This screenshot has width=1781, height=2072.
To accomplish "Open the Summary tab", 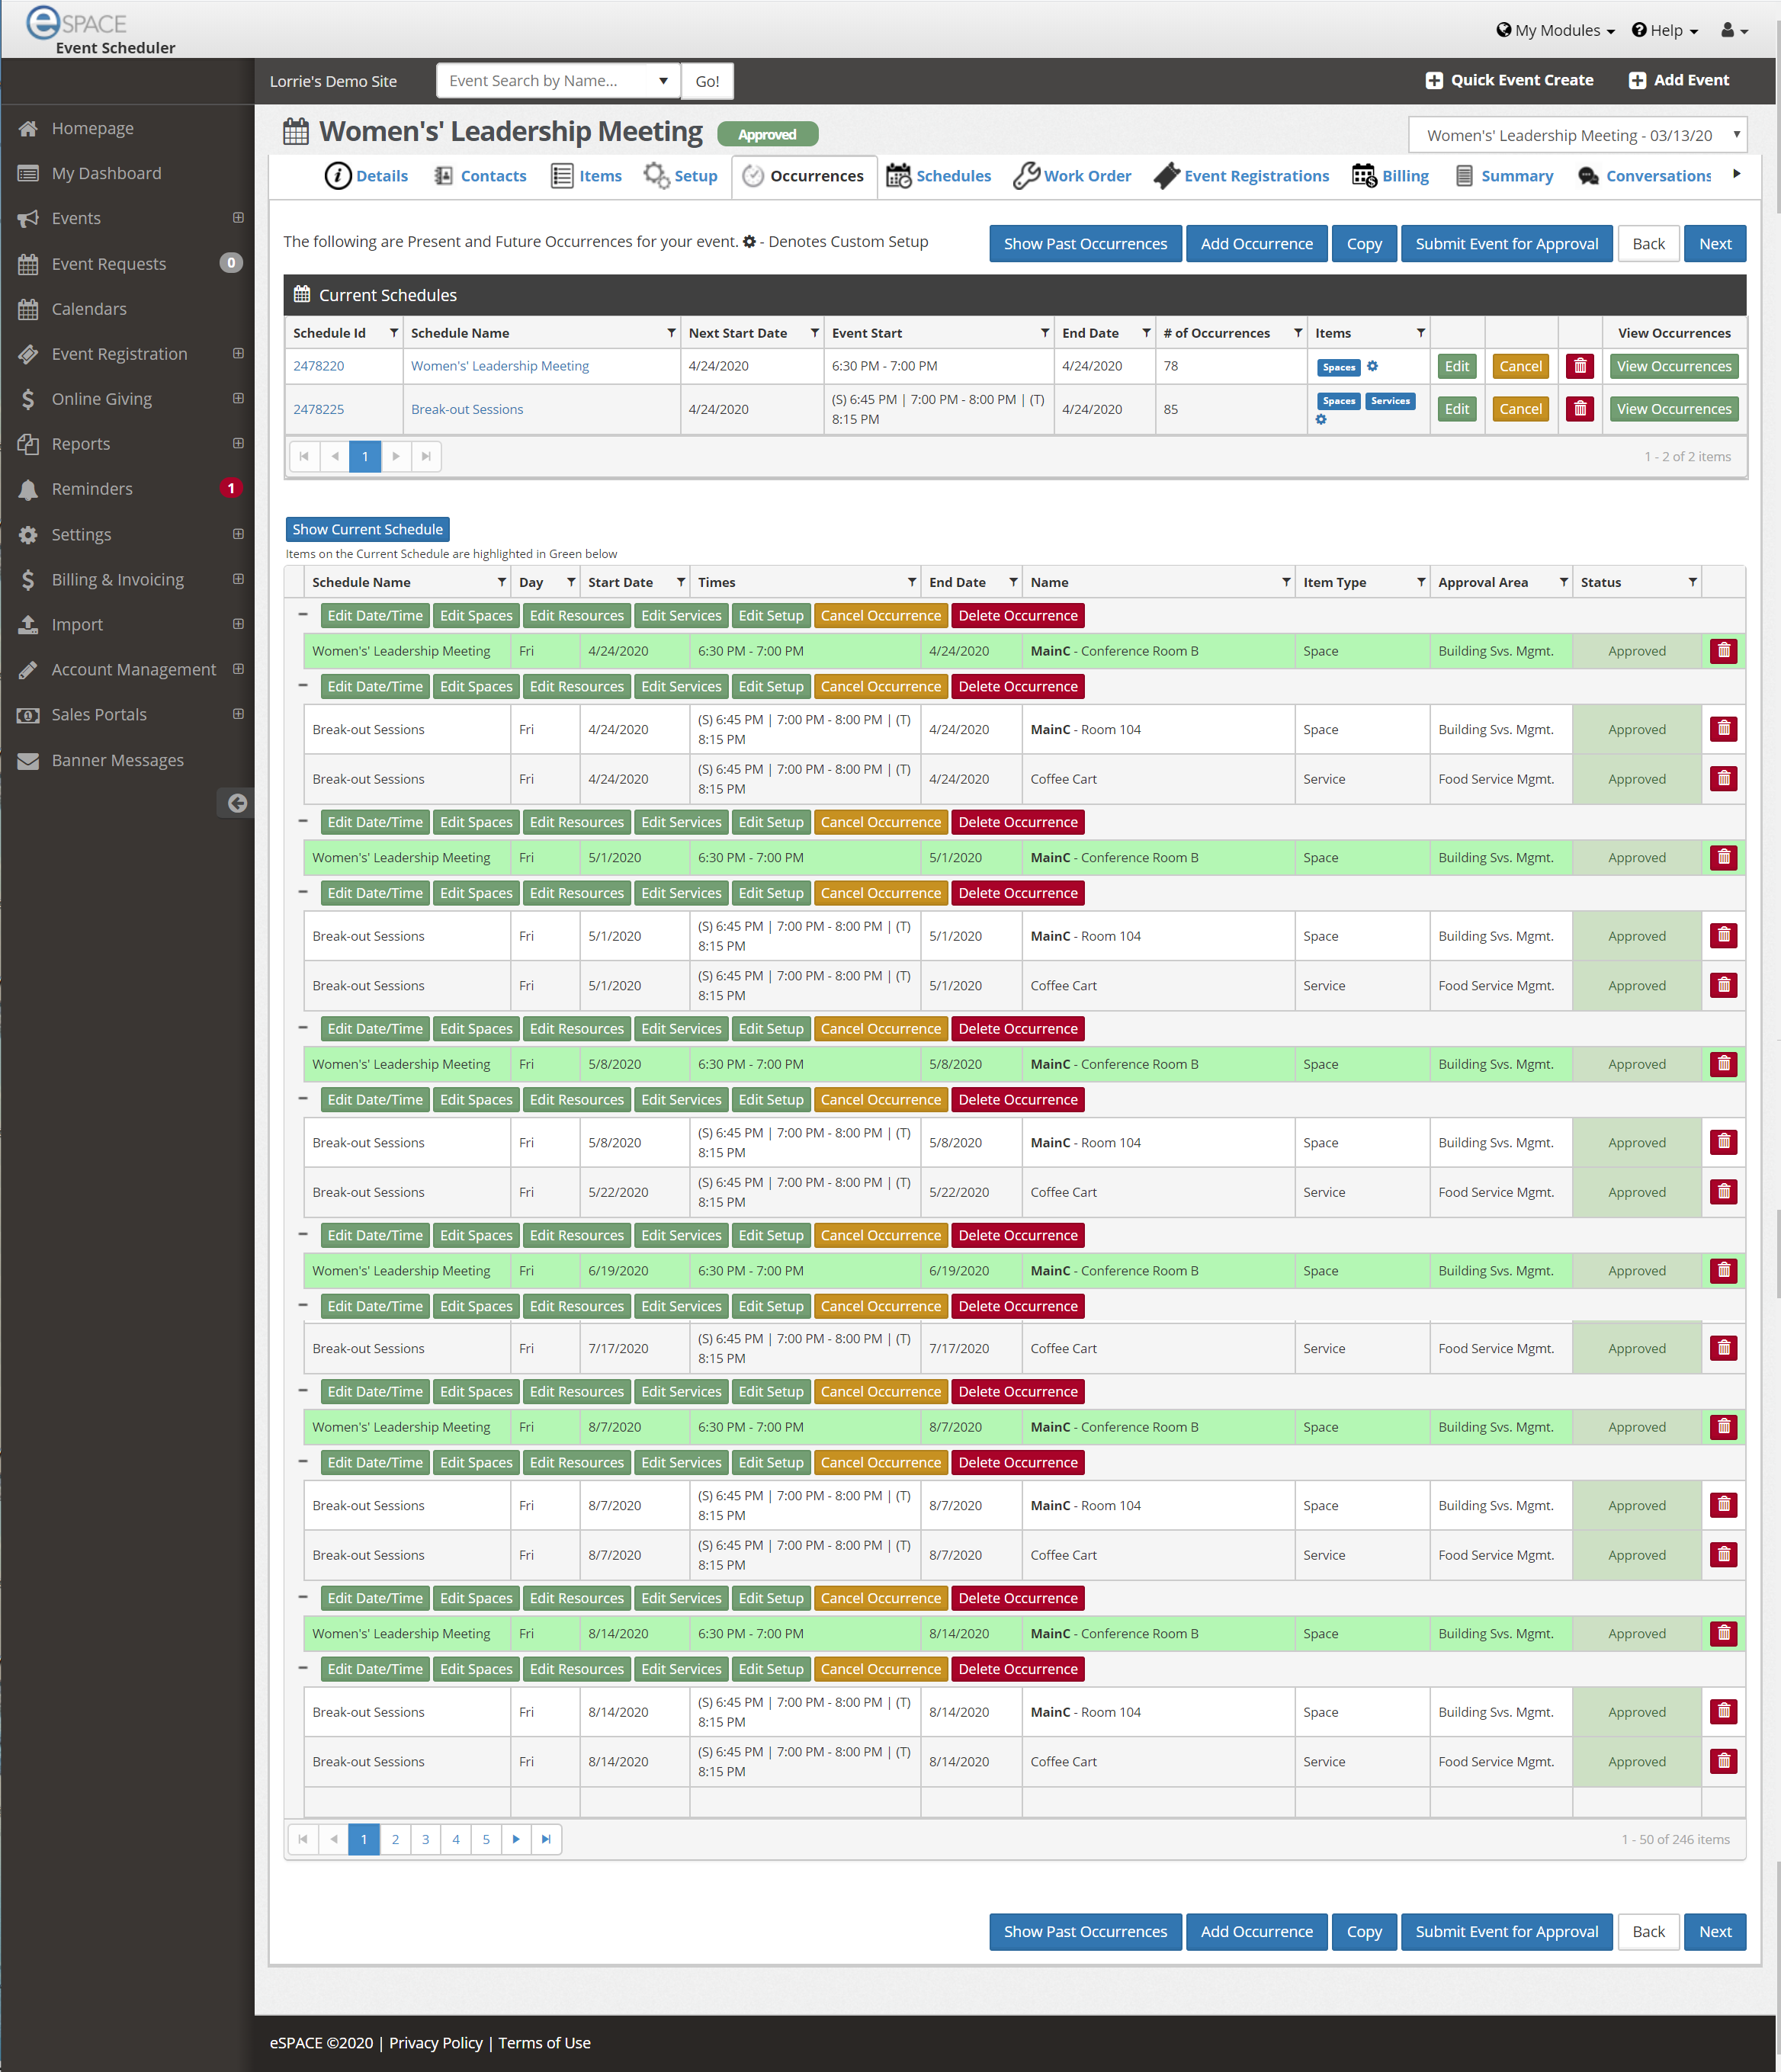I will coord(1504,176).
